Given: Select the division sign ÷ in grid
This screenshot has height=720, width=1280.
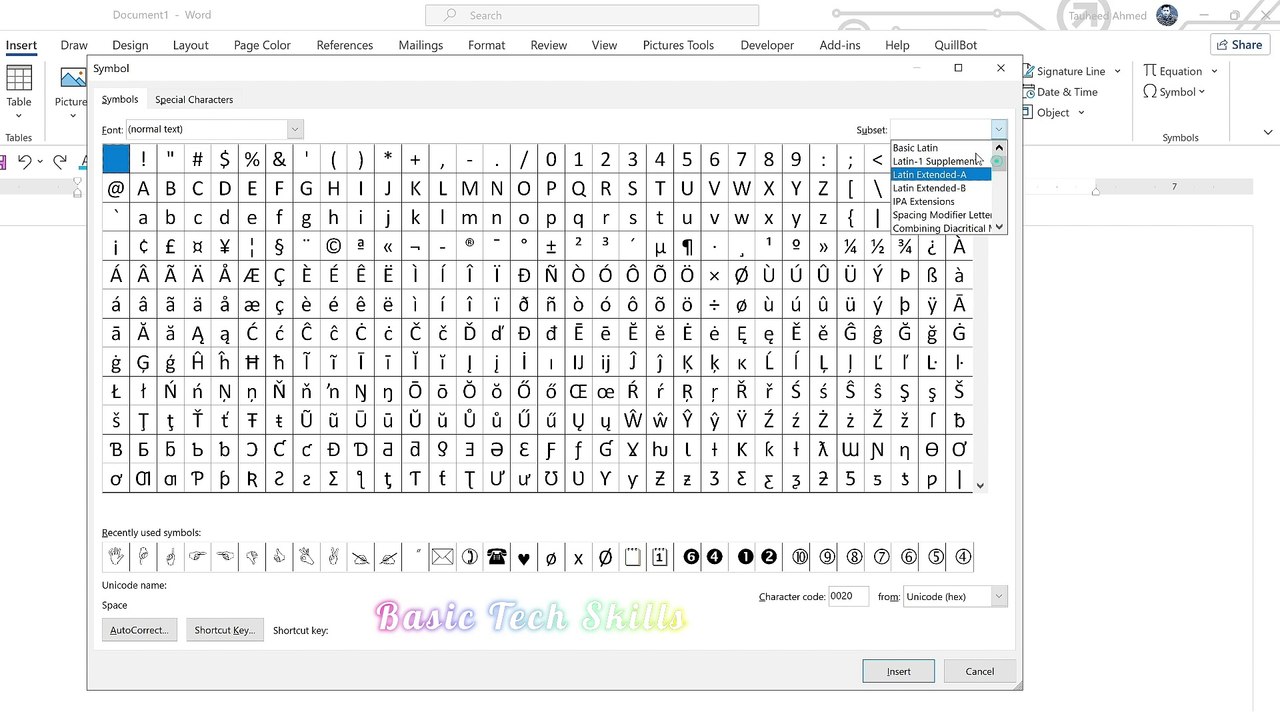Looking at the screenshot, I should click(x=714, y=304).
